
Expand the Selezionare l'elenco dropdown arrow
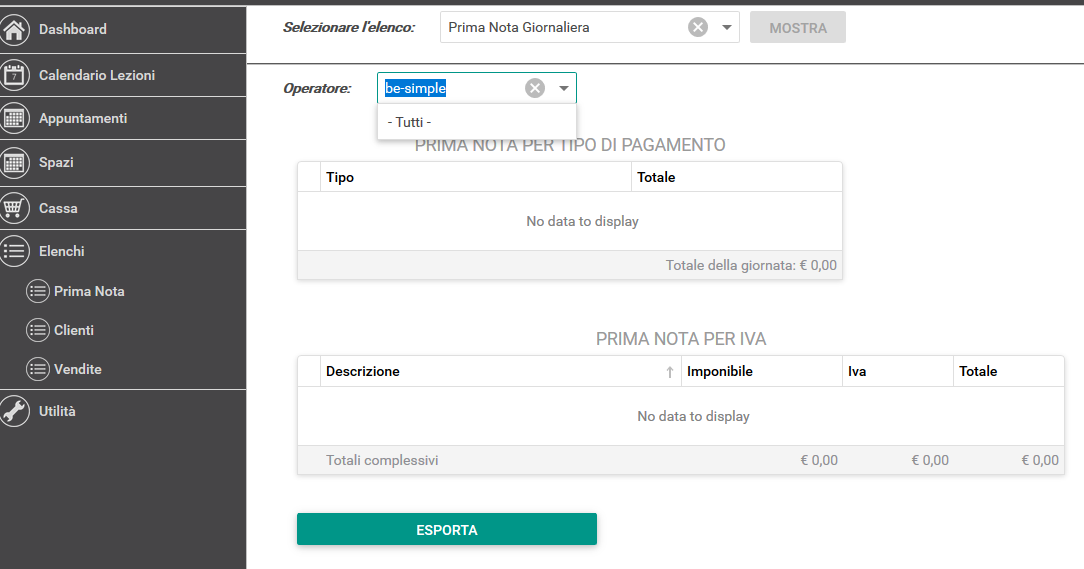tap(727, 28)
